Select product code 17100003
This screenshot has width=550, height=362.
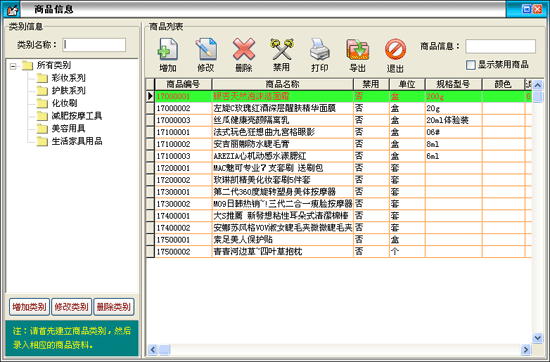pos(173,156)
